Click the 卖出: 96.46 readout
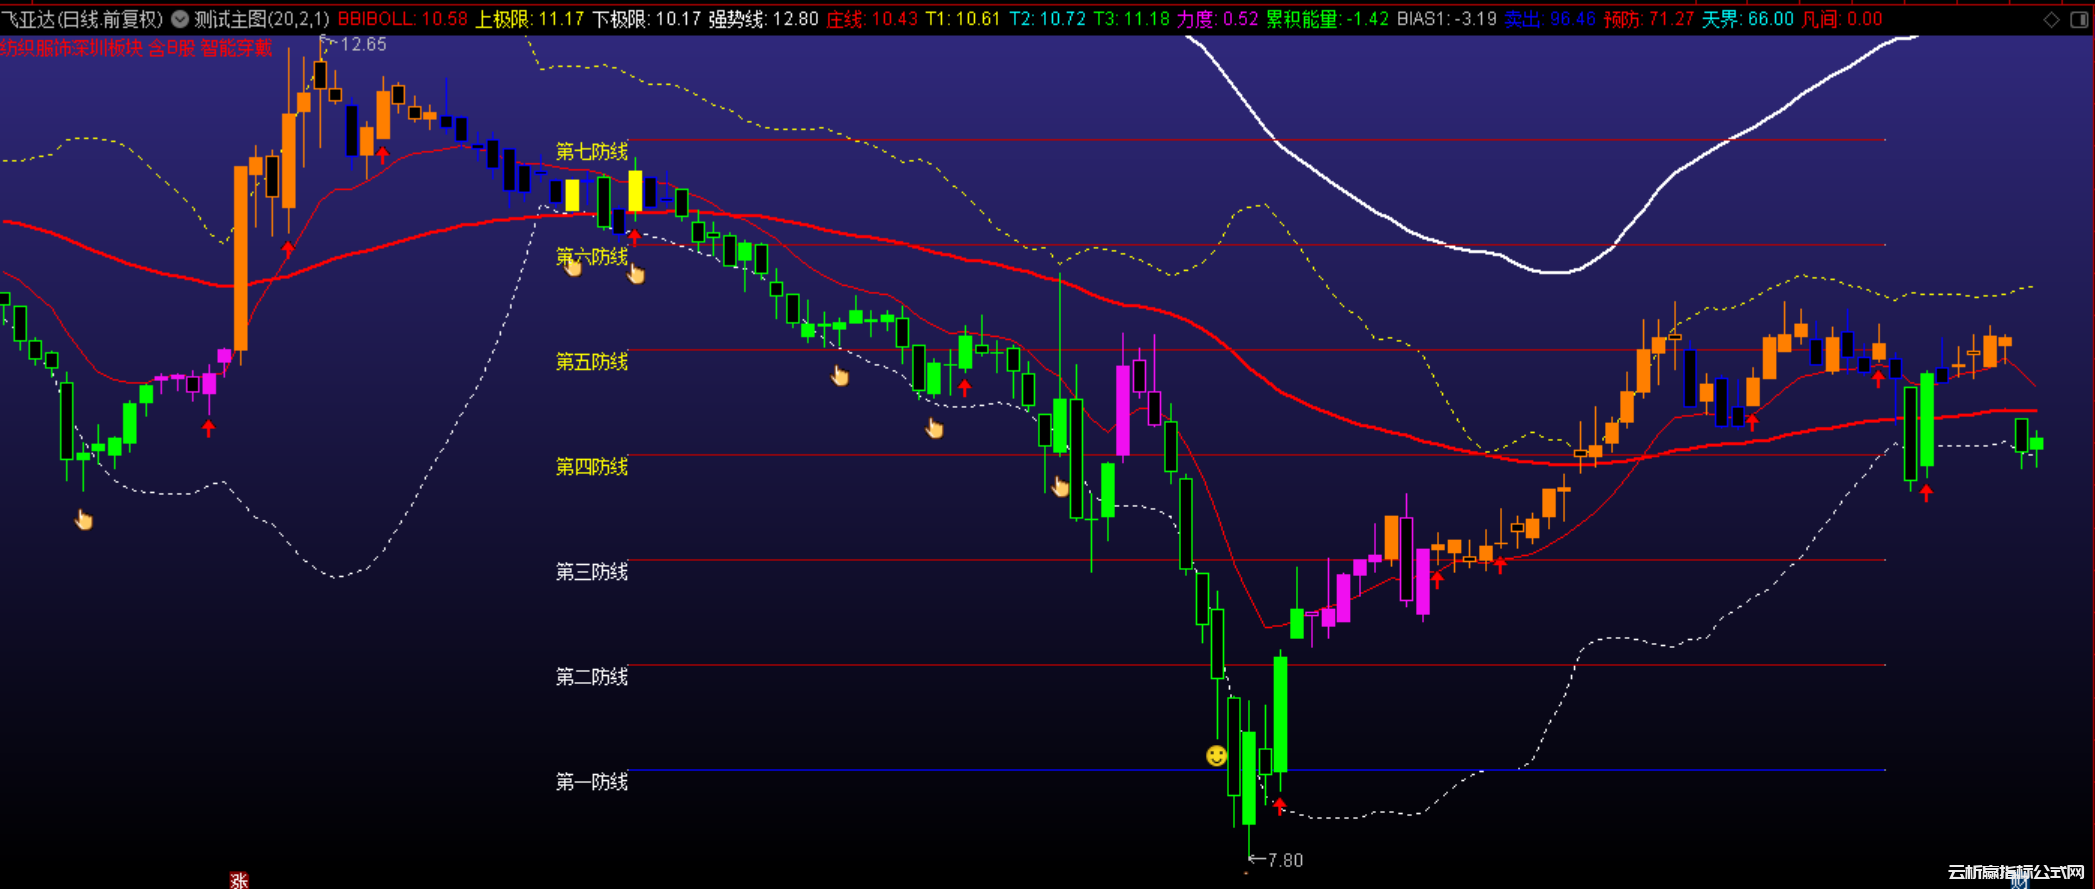 pos(1550,19)
